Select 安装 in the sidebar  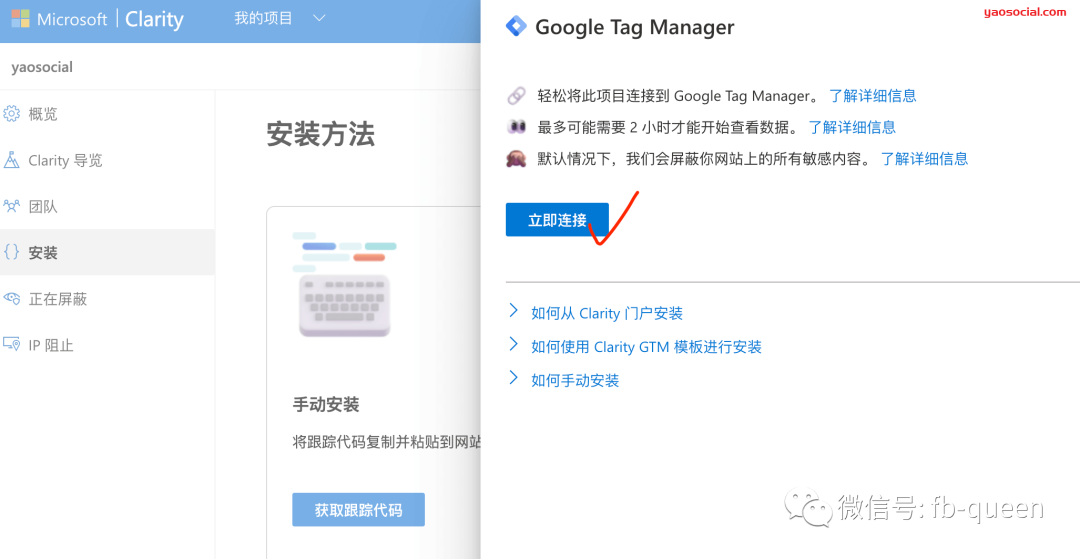click(43, 253)
